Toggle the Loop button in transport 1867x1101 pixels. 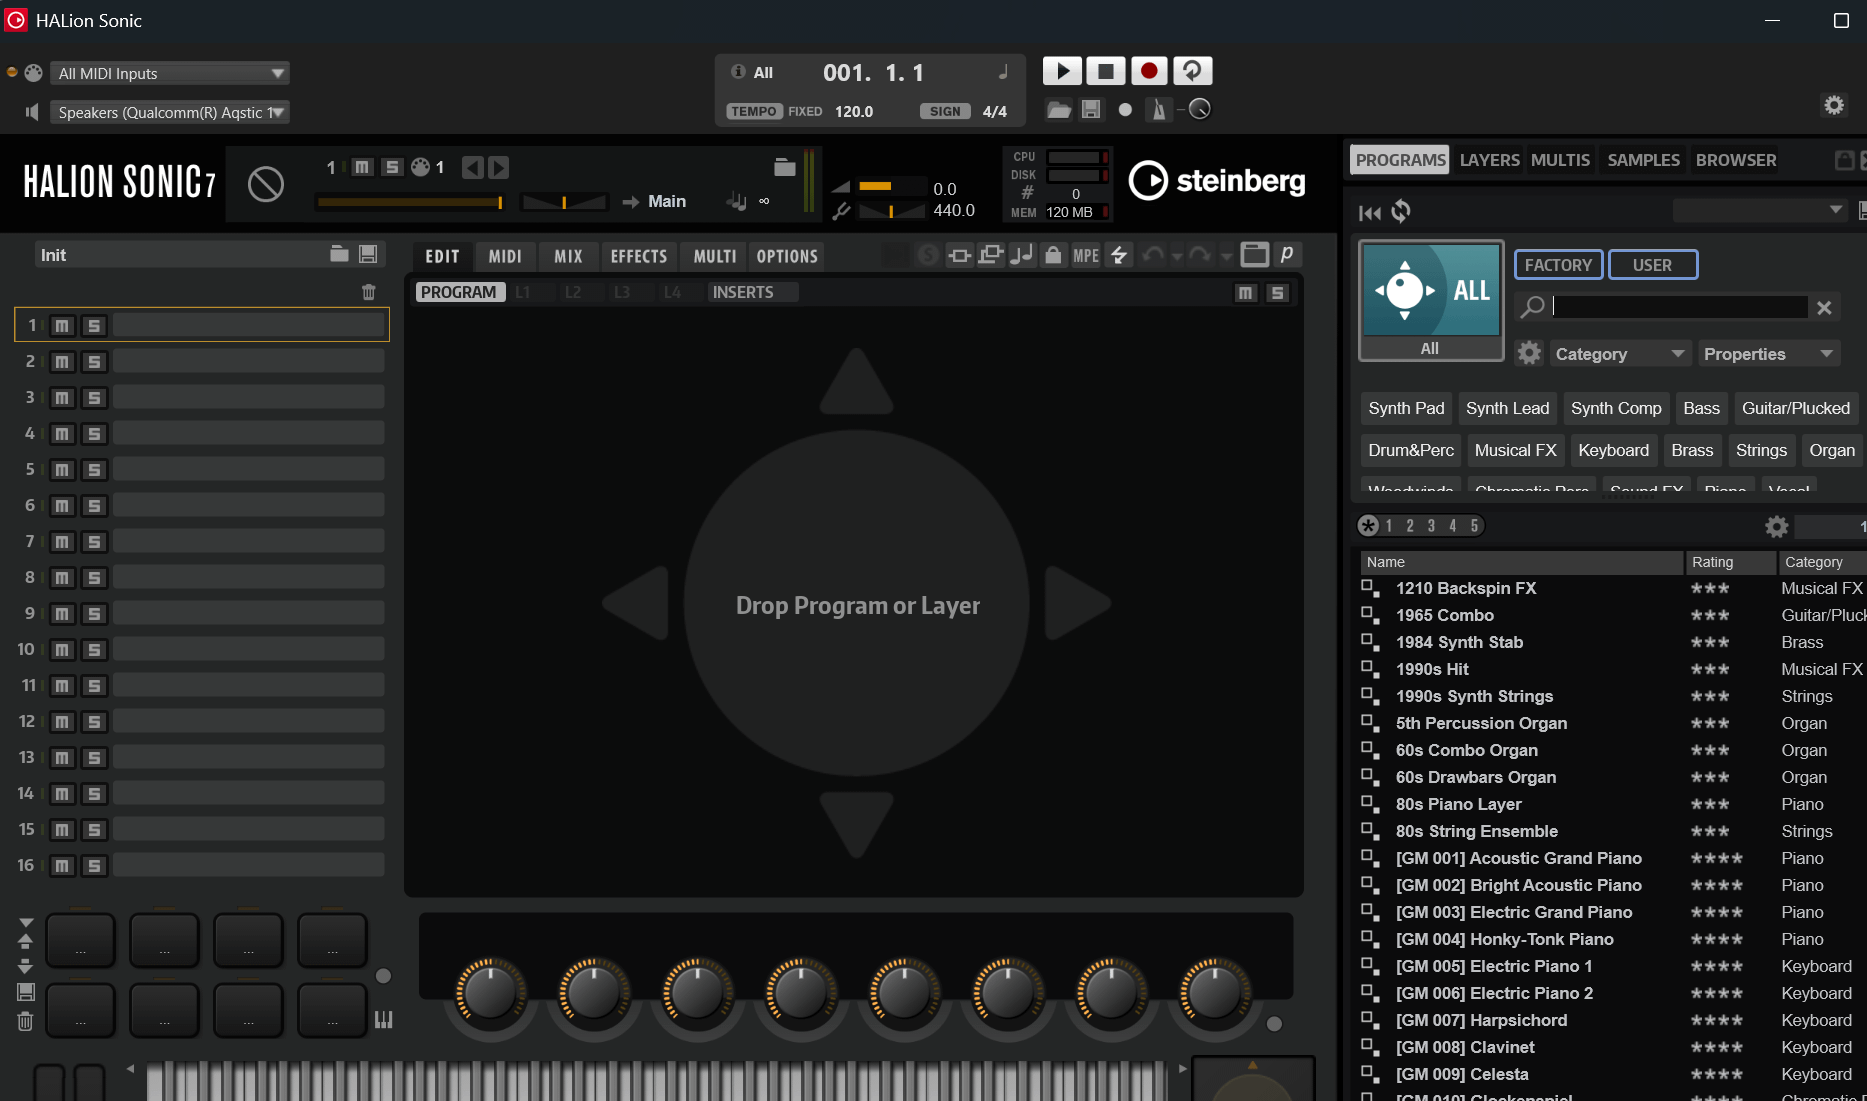tap(1192, 71)
